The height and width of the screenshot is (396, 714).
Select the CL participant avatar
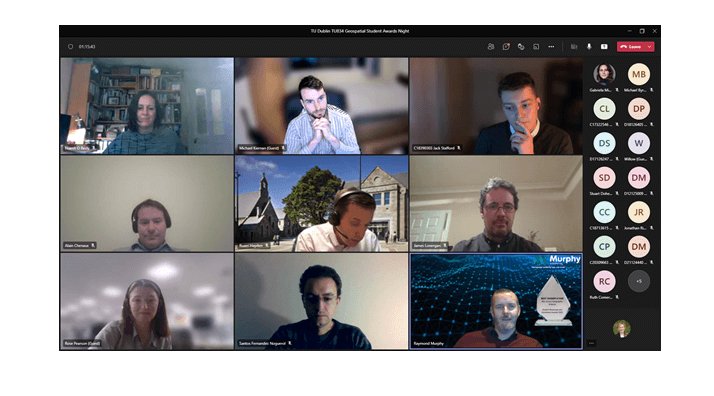604,109
